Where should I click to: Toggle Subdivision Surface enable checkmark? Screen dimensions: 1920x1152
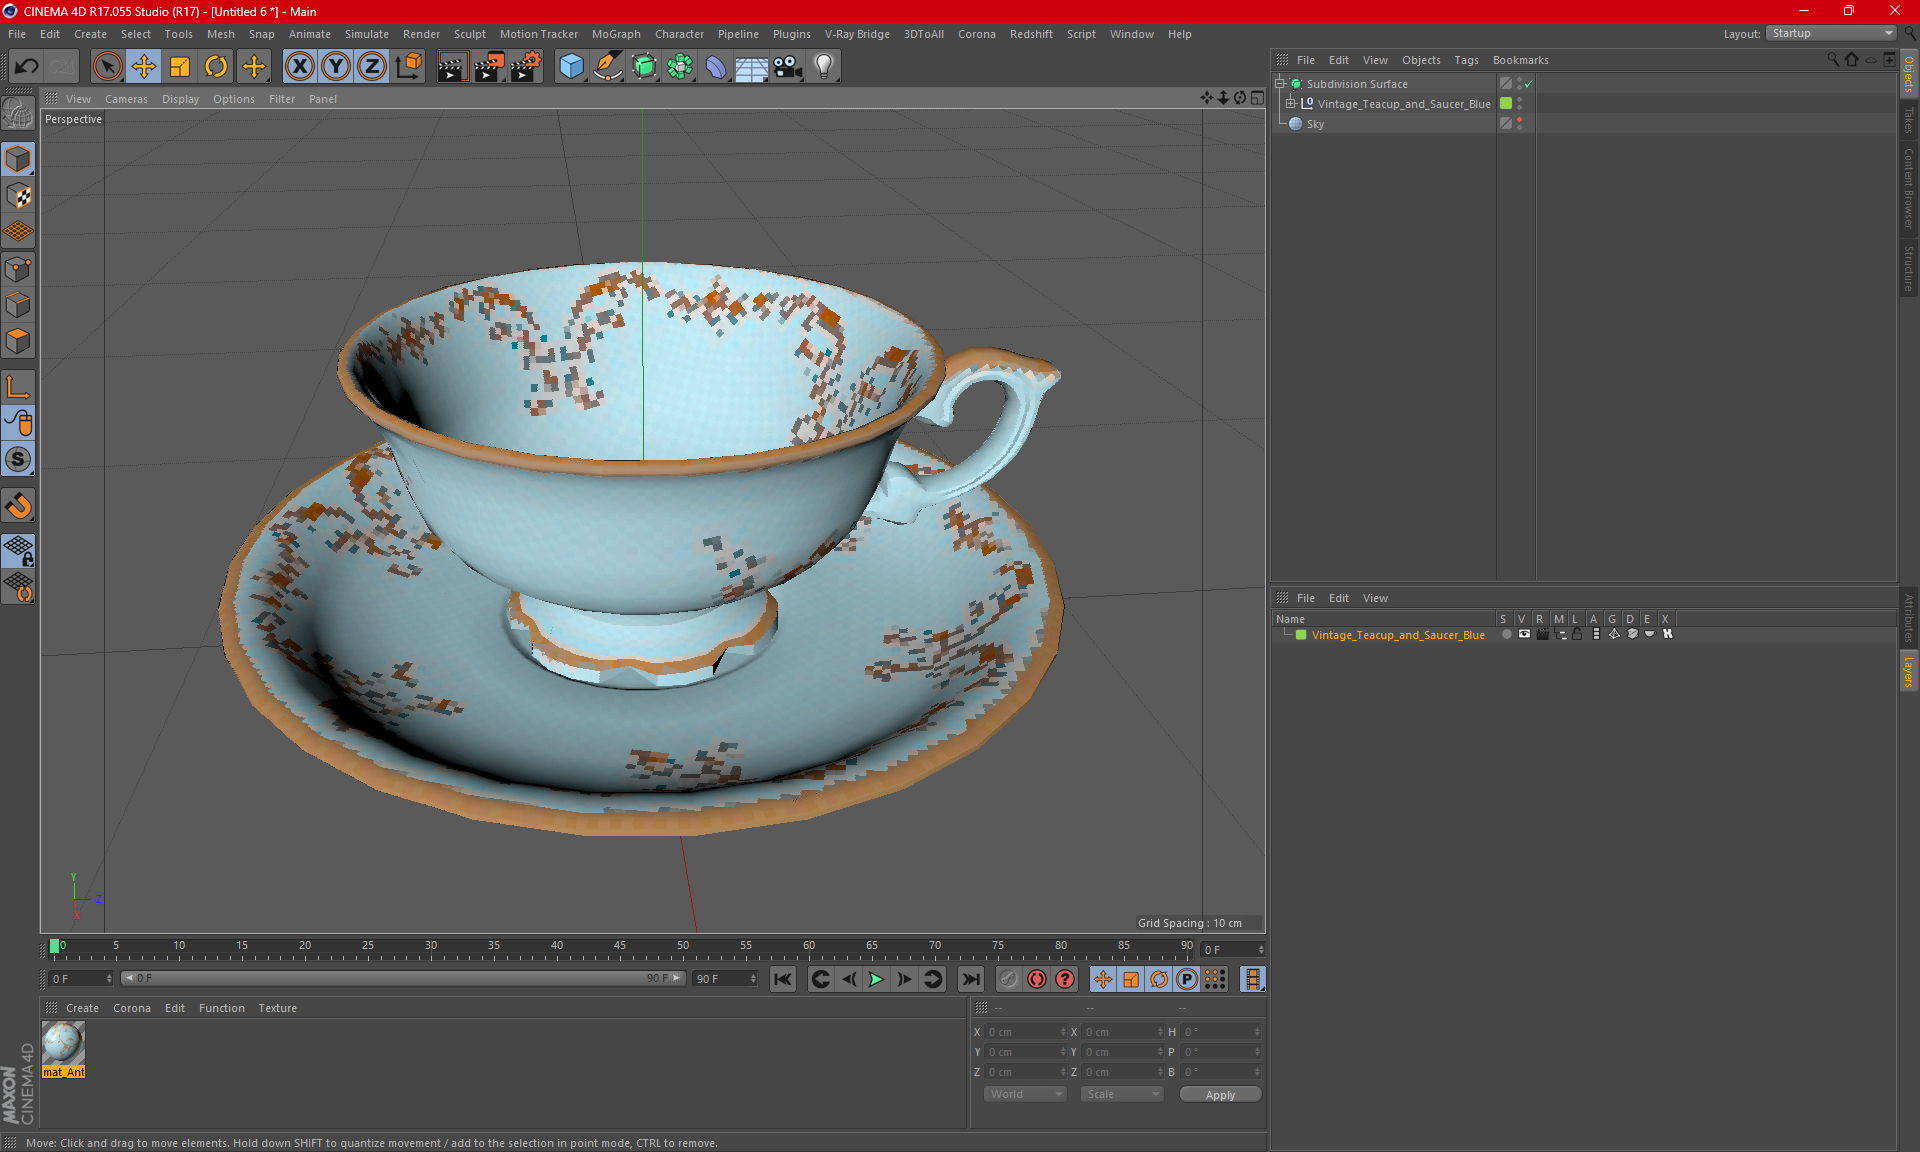coord(1528,84)
